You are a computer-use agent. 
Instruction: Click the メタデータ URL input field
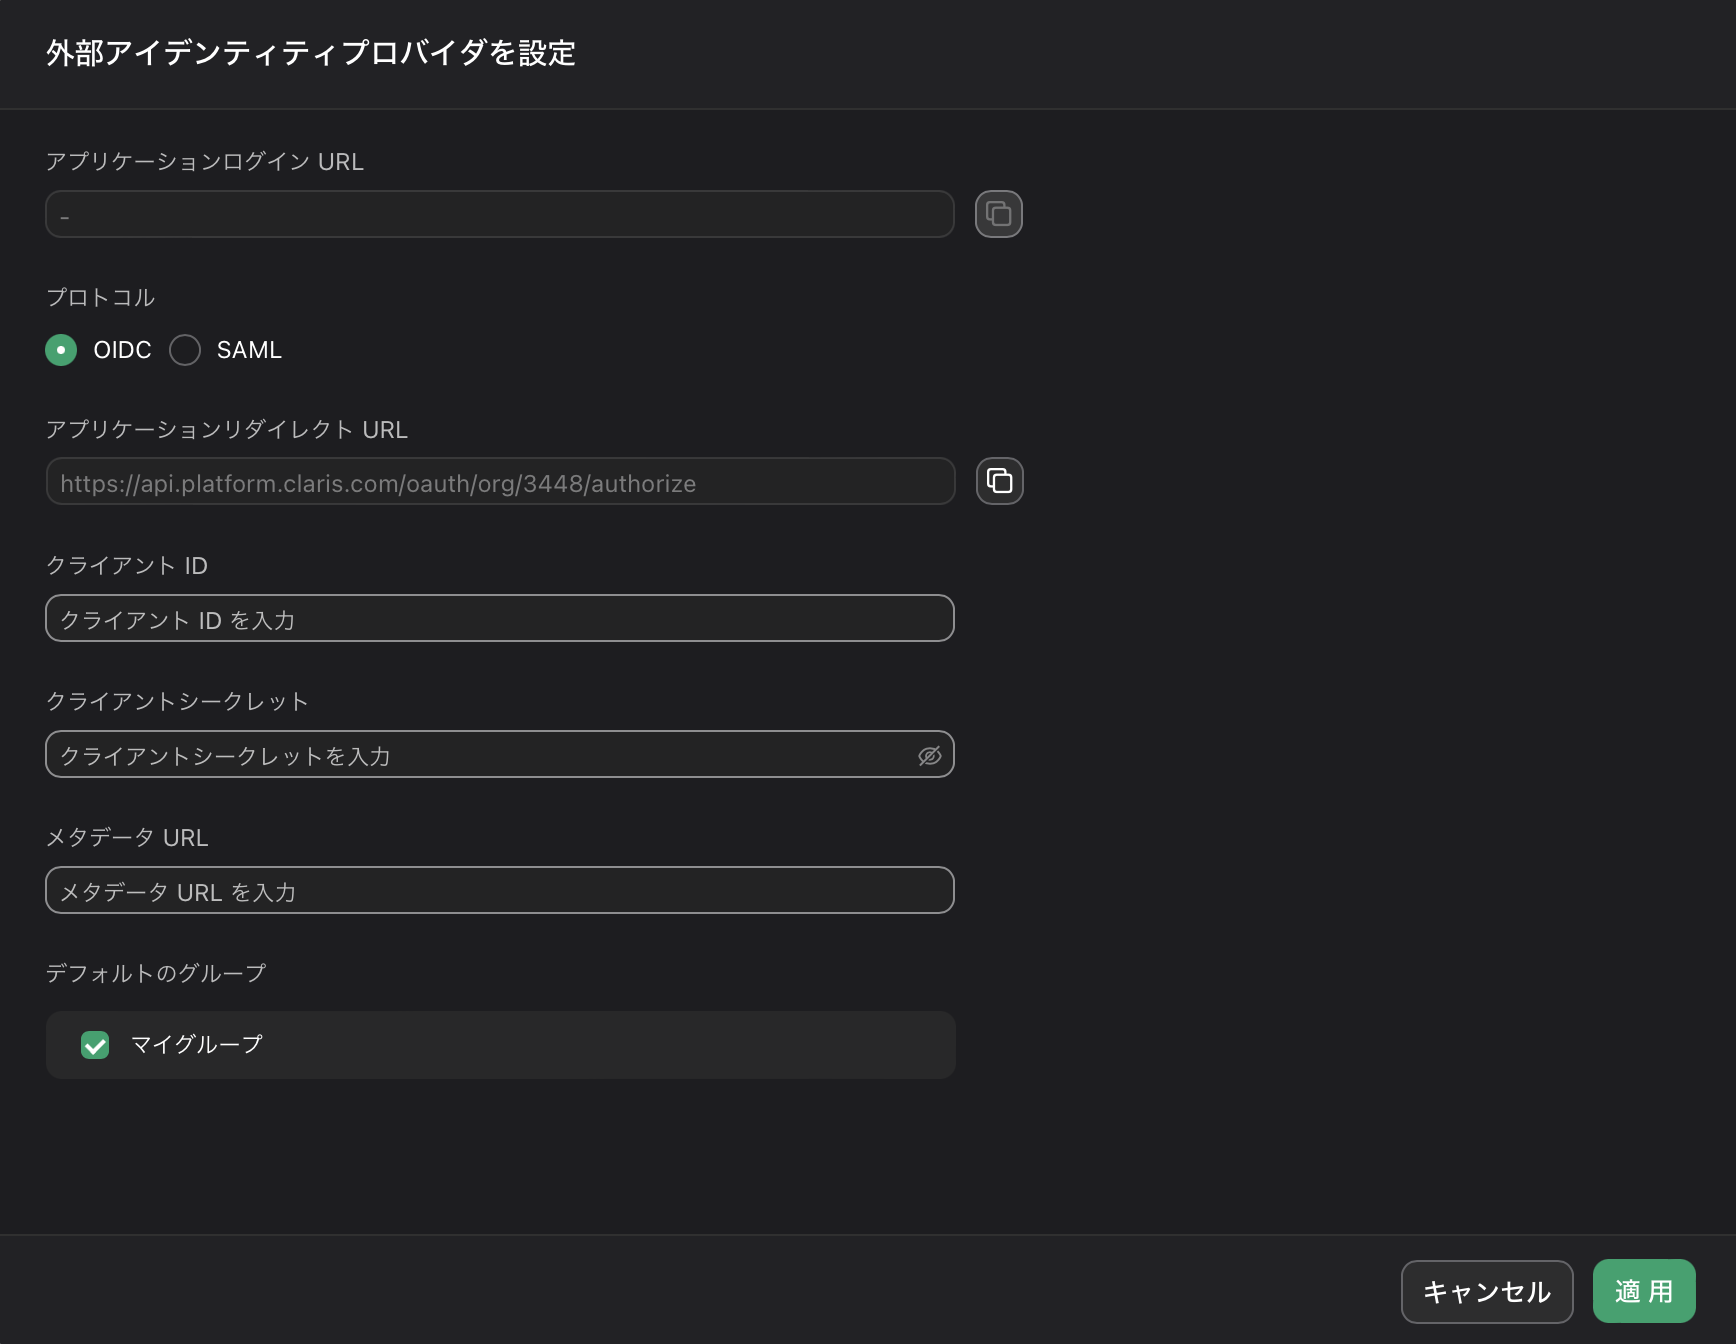499,890
